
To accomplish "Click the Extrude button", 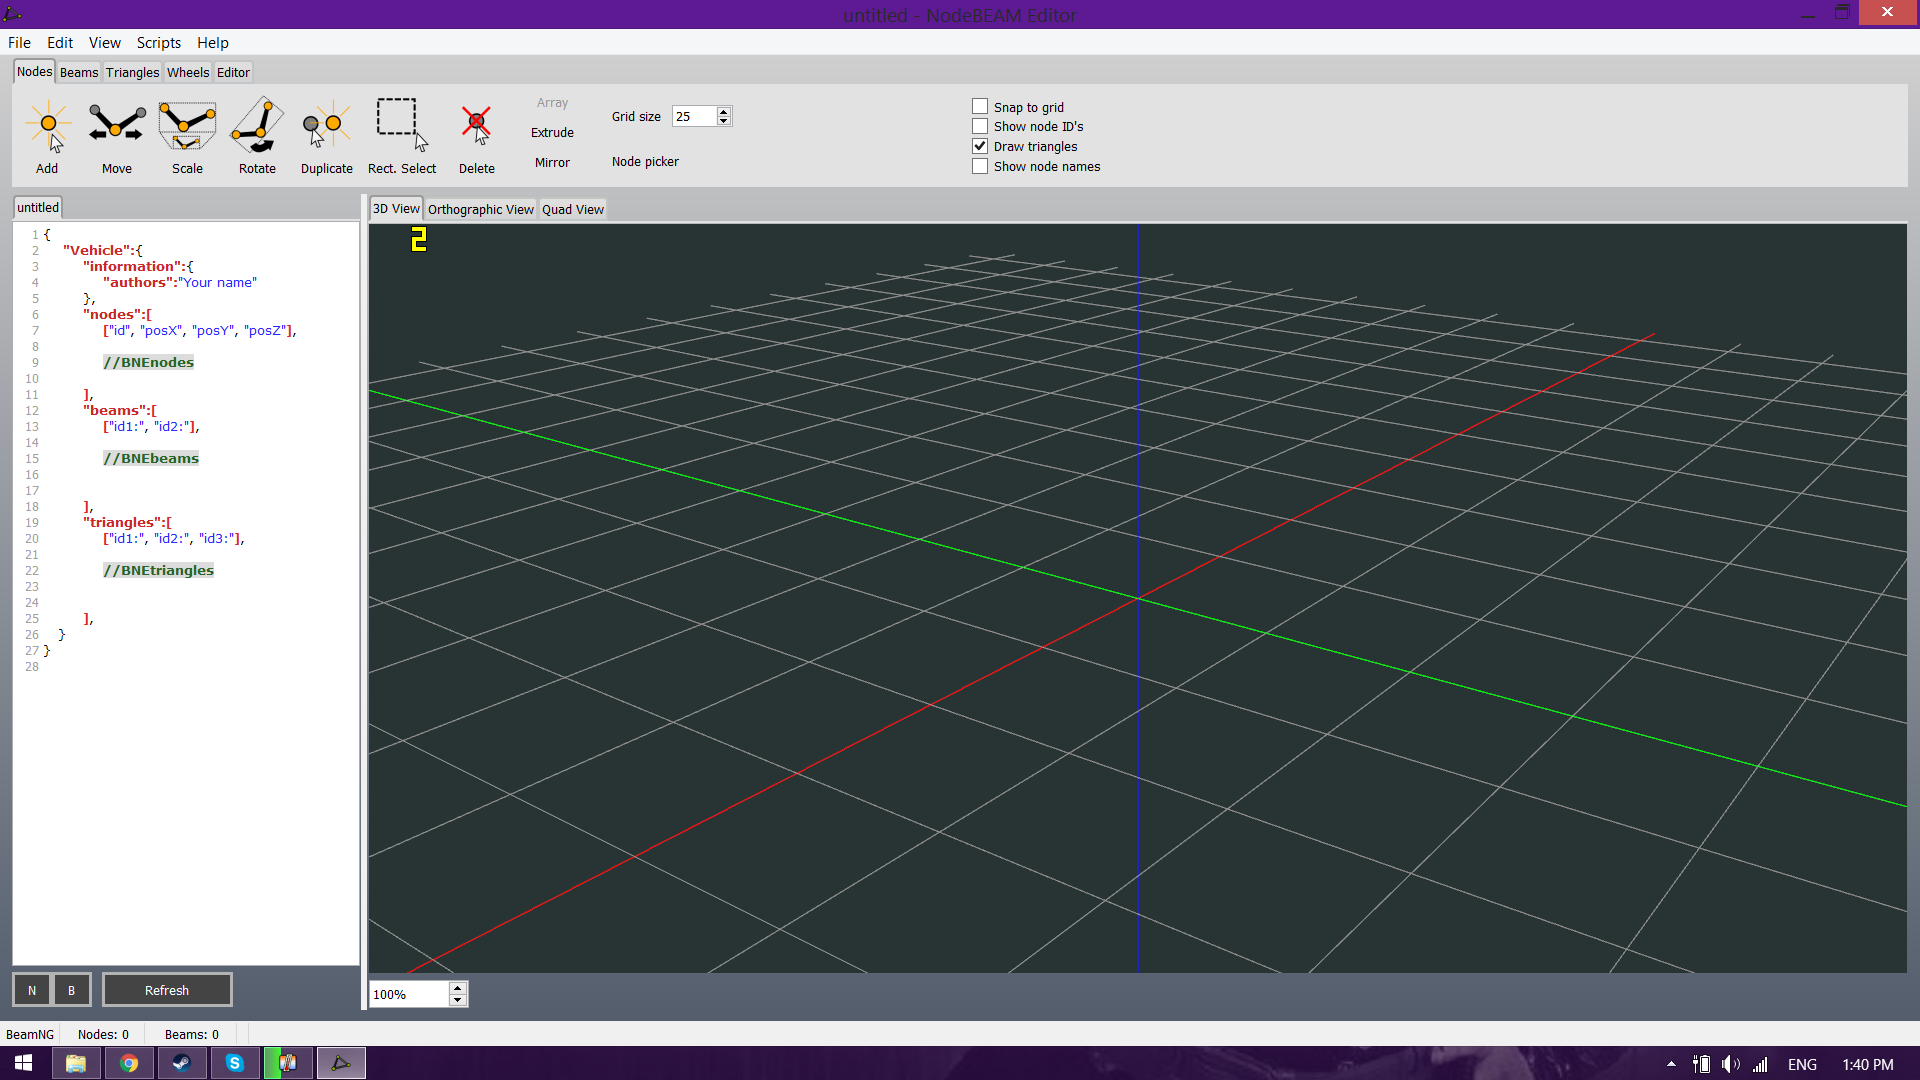I will click(552, 133).
